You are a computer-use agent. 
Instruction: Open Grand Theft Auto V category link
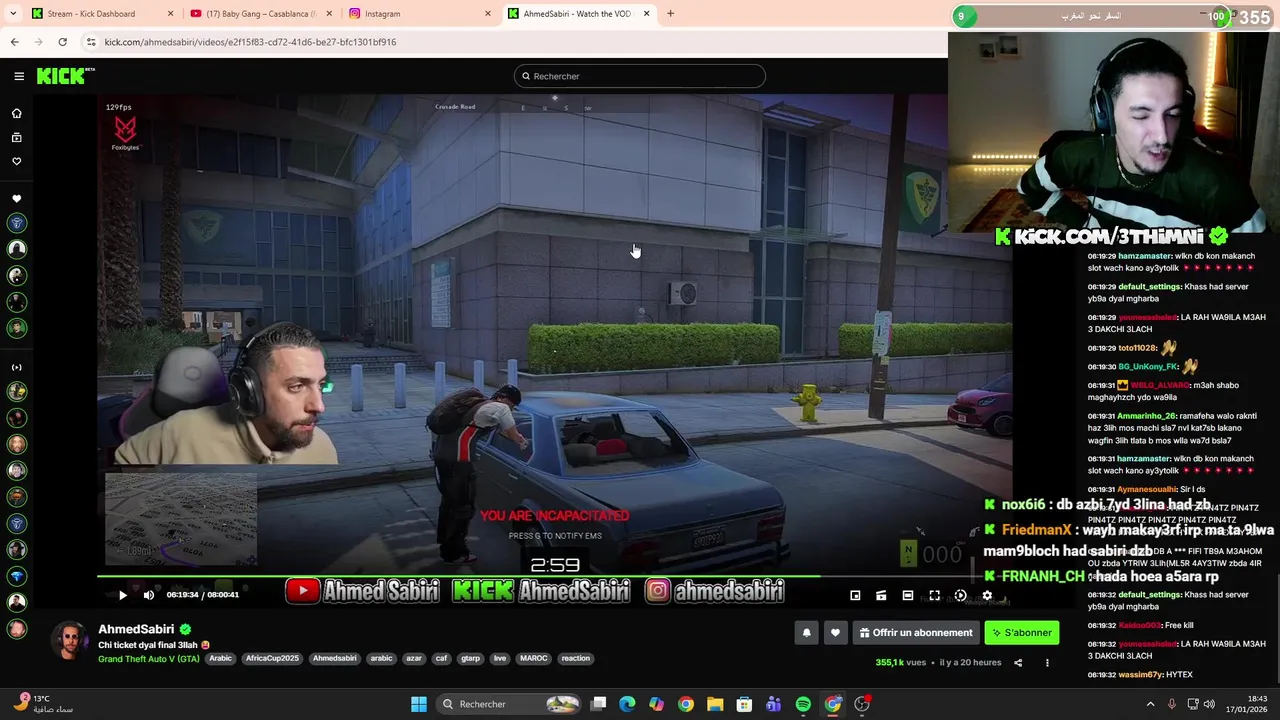(x=148, y=658)
